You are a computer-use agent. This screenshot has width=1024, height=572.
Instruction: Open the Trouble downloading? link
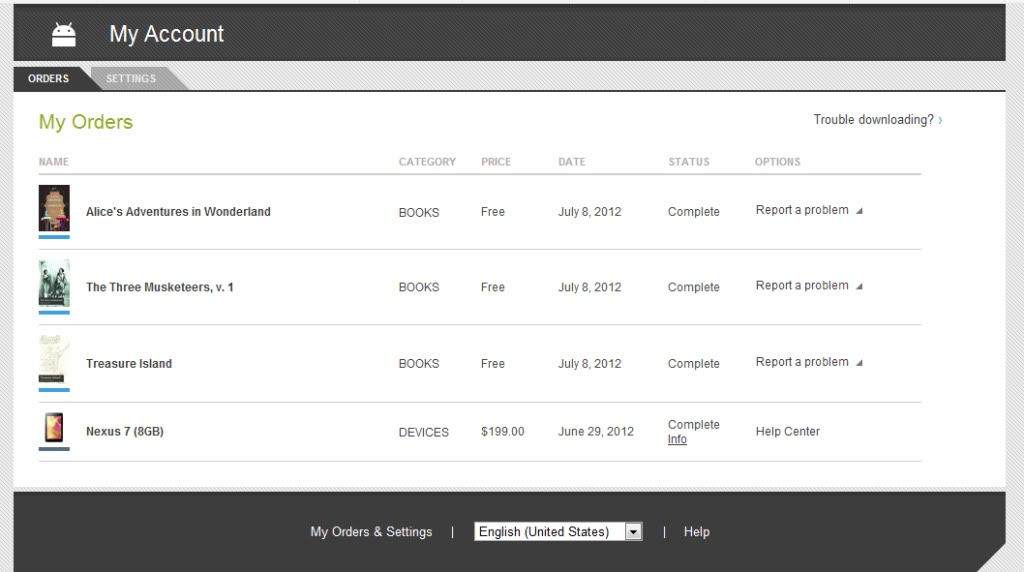[x=873, y=119]
